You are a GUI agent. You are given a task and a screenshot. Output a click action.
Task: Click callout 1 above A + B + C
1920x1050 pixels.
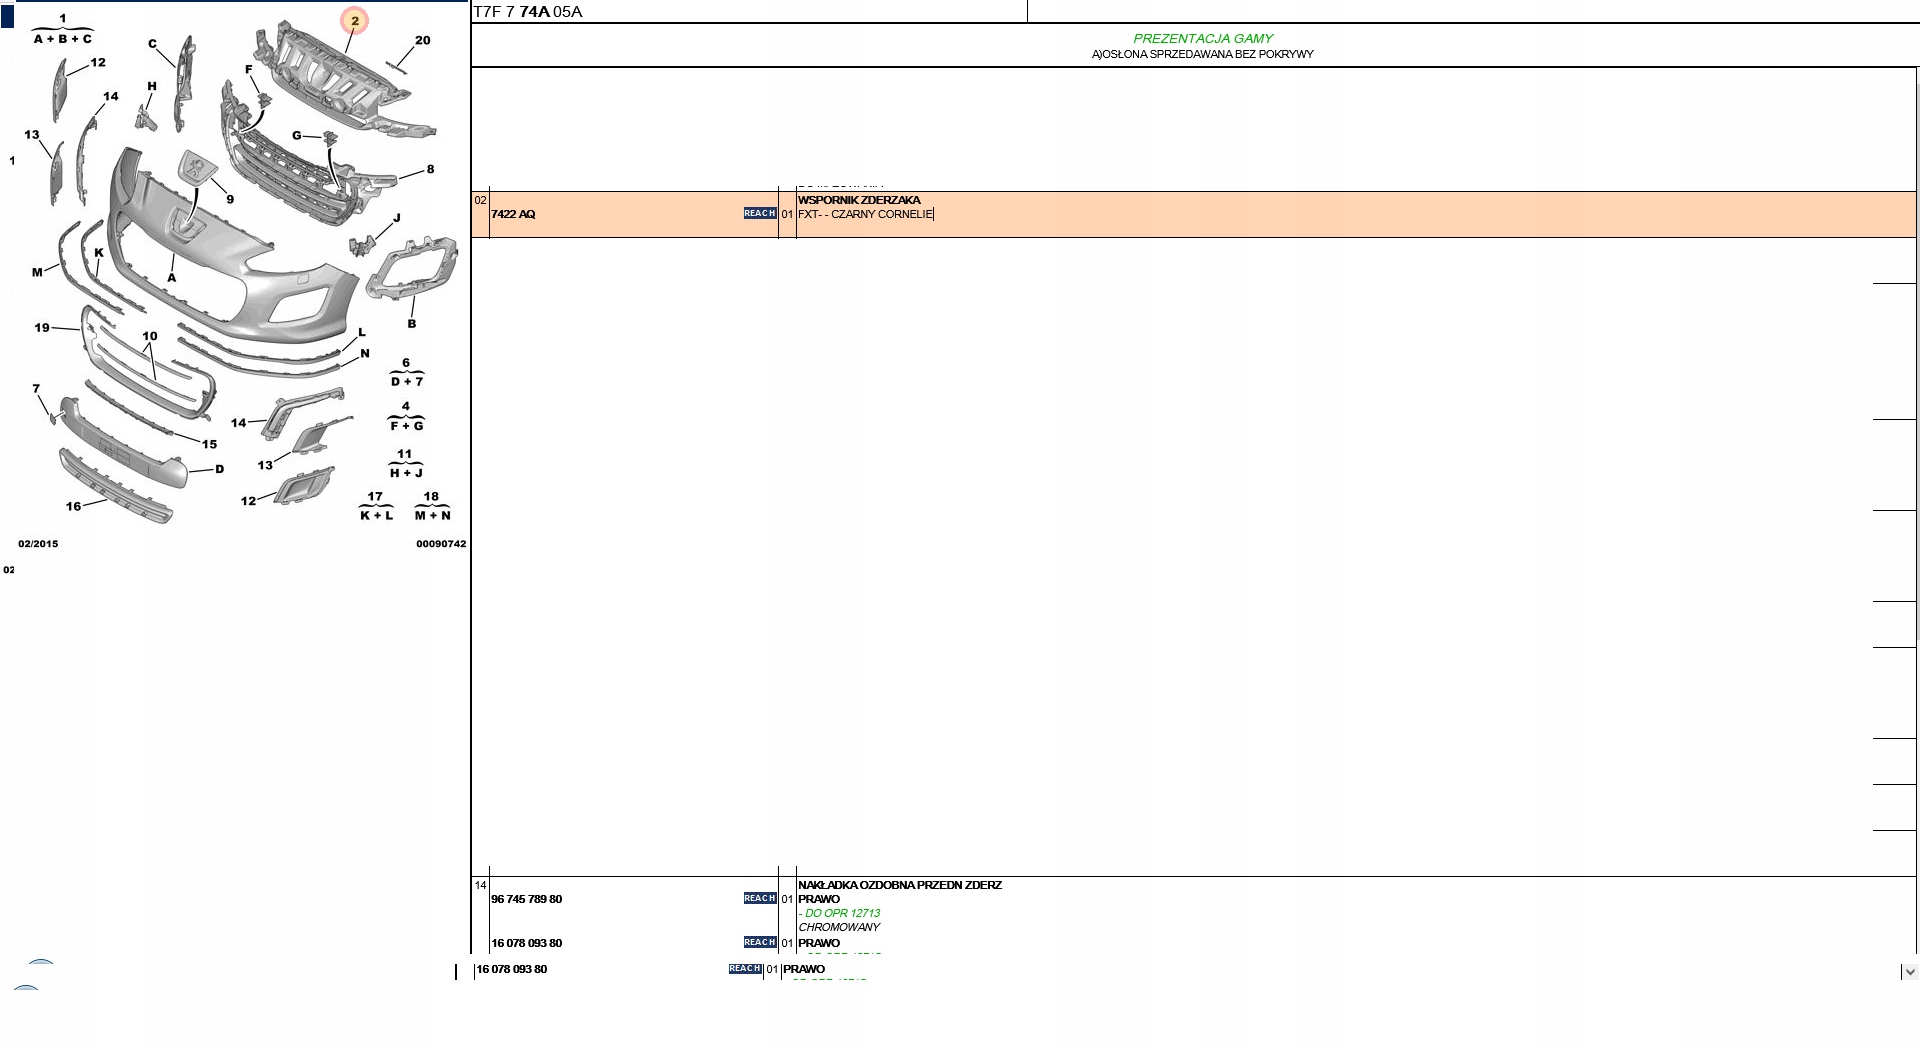click(x=63, y=19)
